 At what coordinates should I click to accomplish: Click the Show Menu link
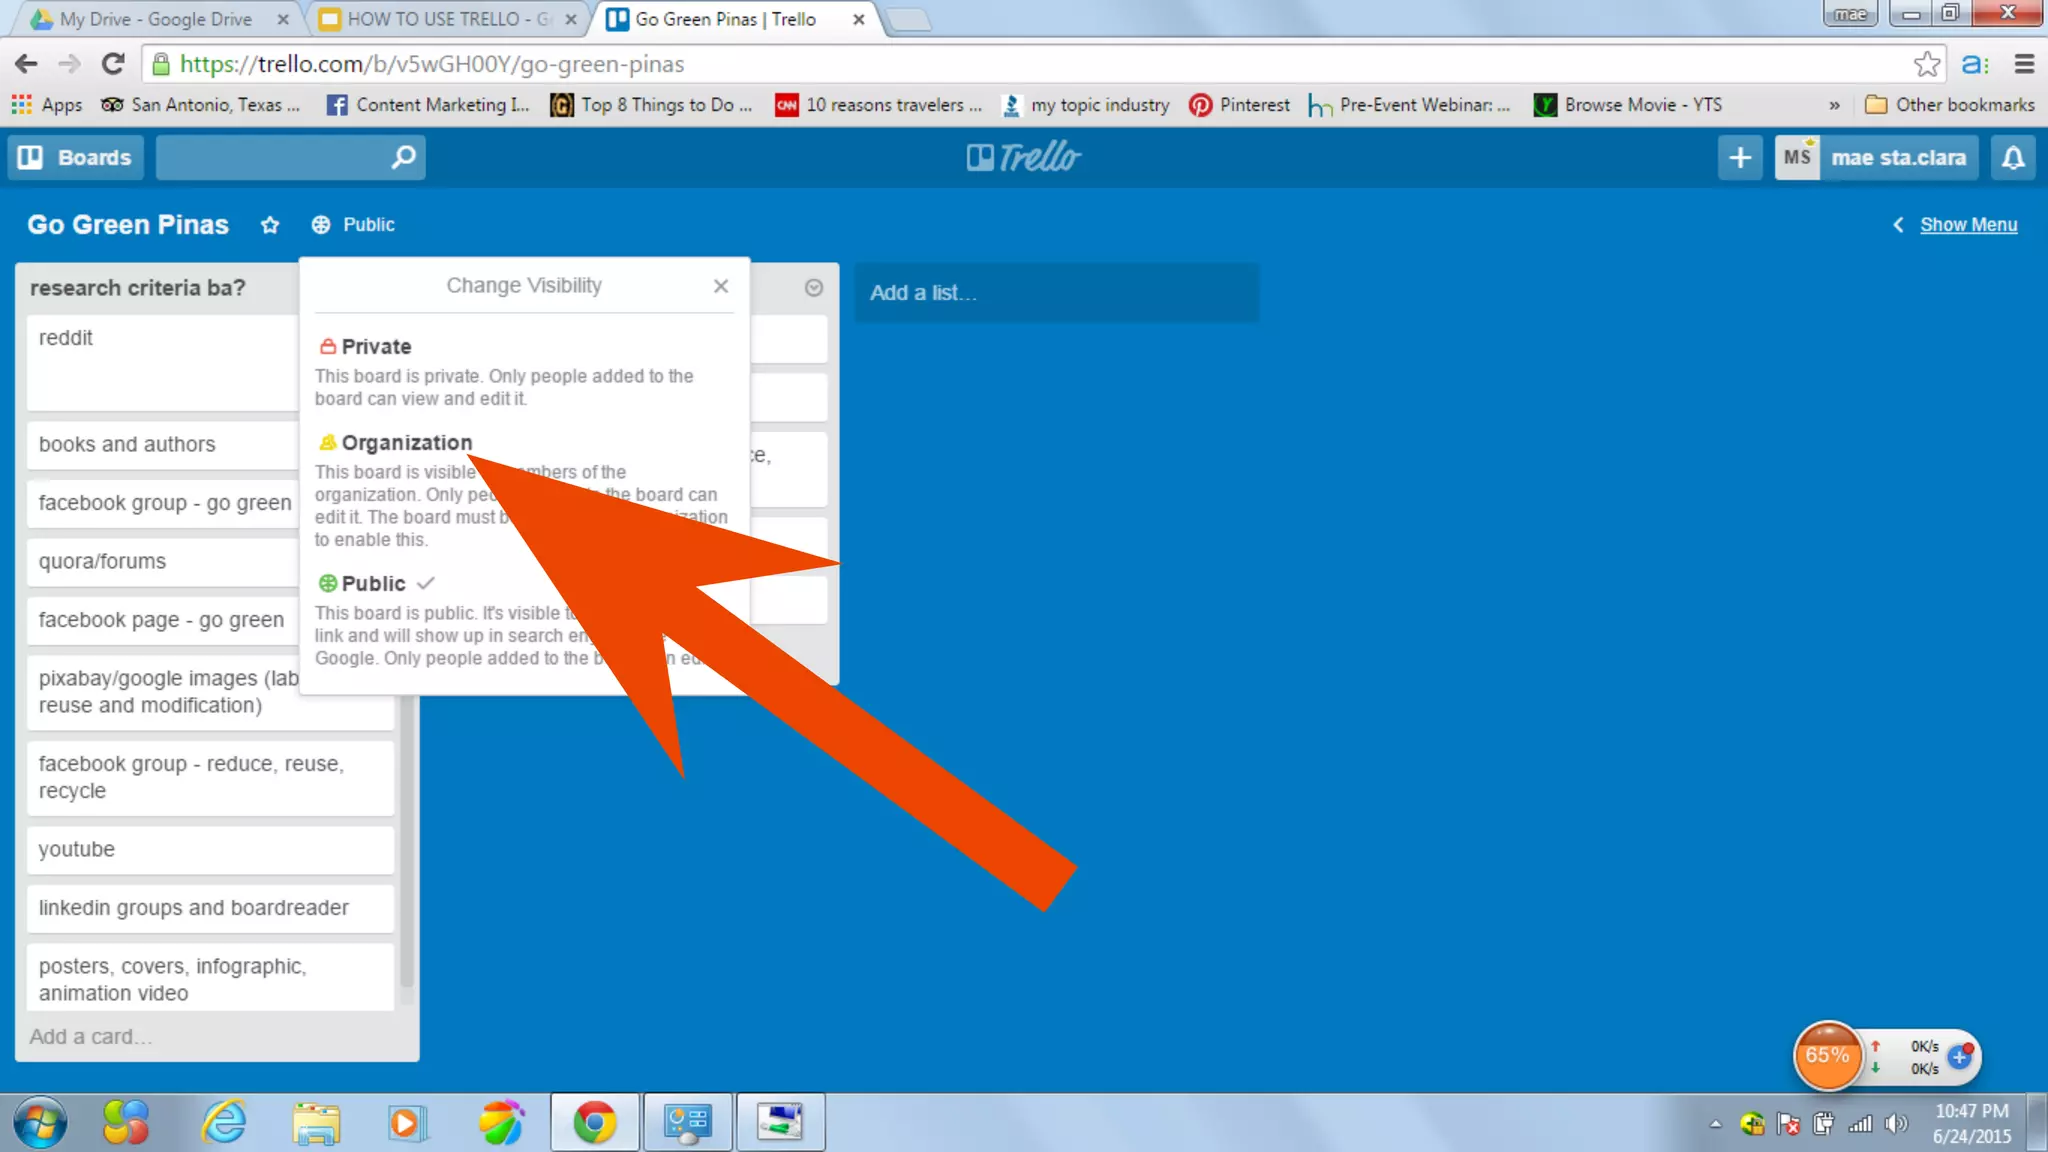pyautogui.click(x=1967, y=225)
